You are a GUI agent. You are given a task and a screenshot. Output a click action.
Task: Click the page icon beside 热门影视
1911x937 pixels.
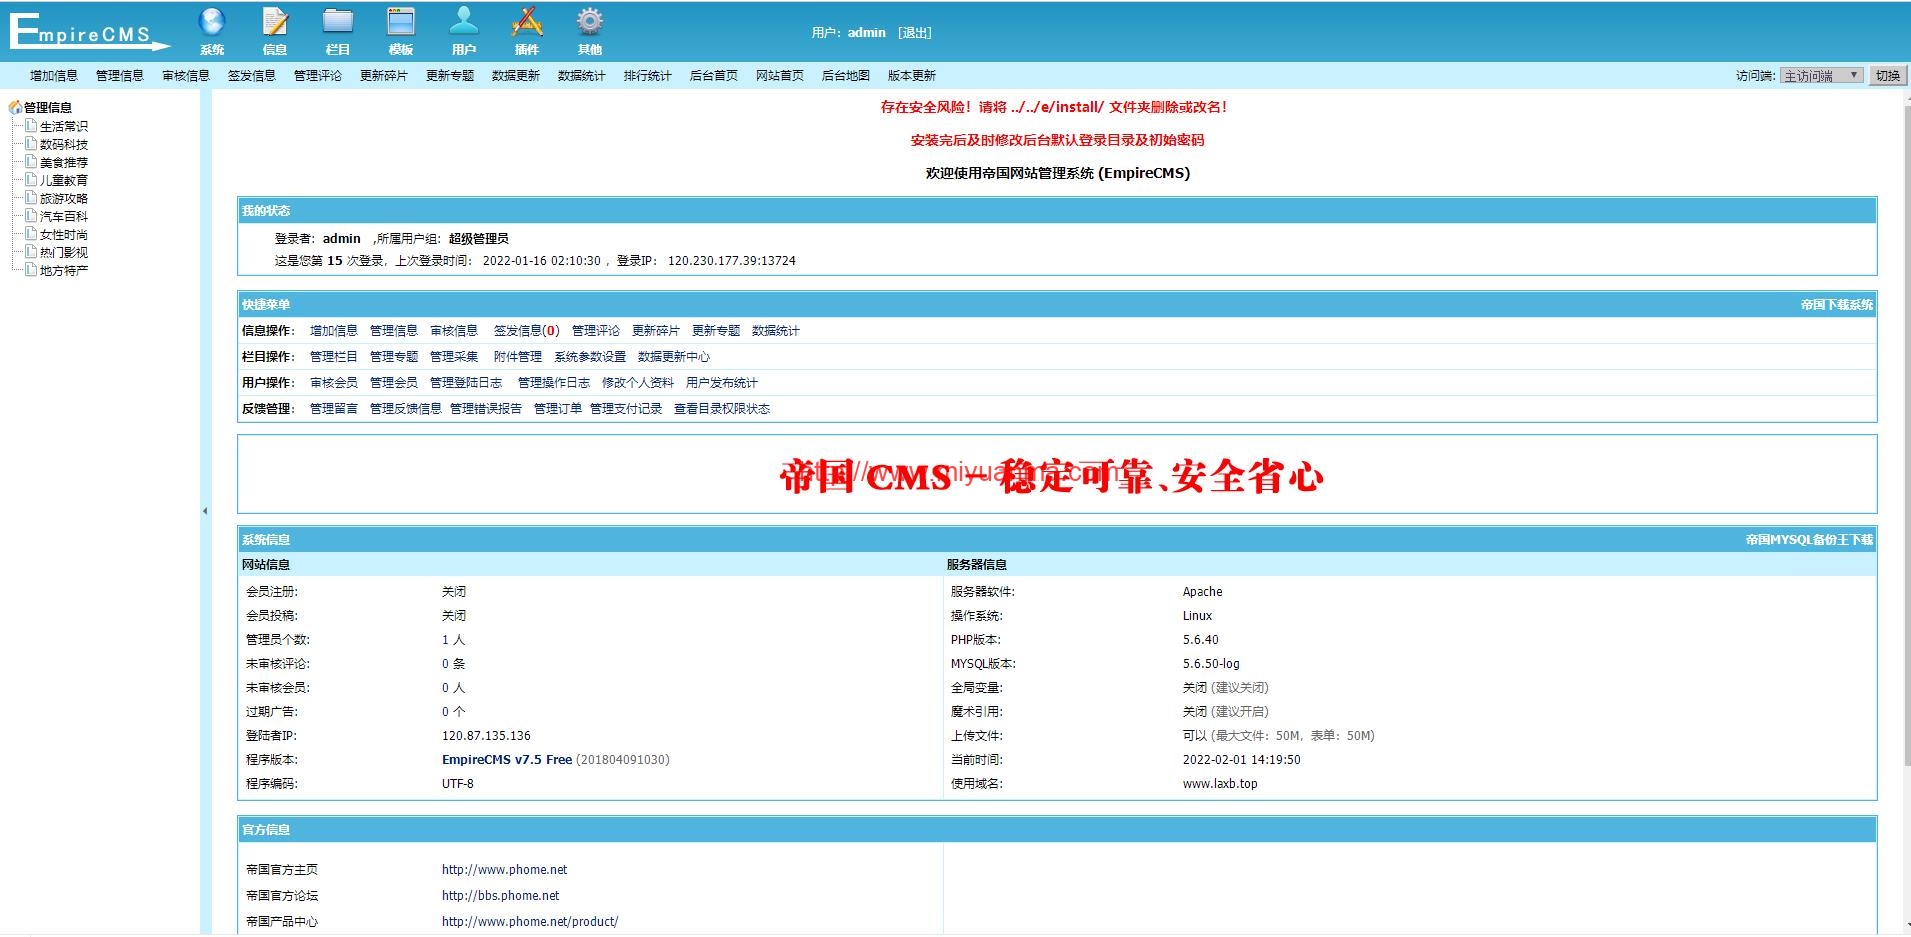[31, 252]
